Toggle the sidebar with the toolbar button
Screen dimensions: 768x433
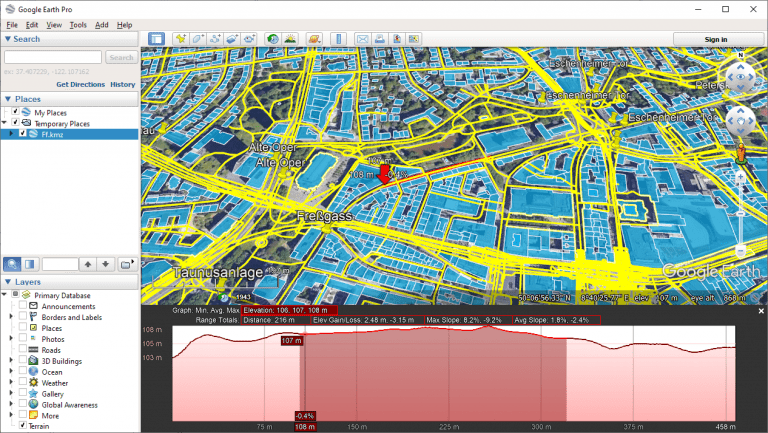[x=156, y=39]
